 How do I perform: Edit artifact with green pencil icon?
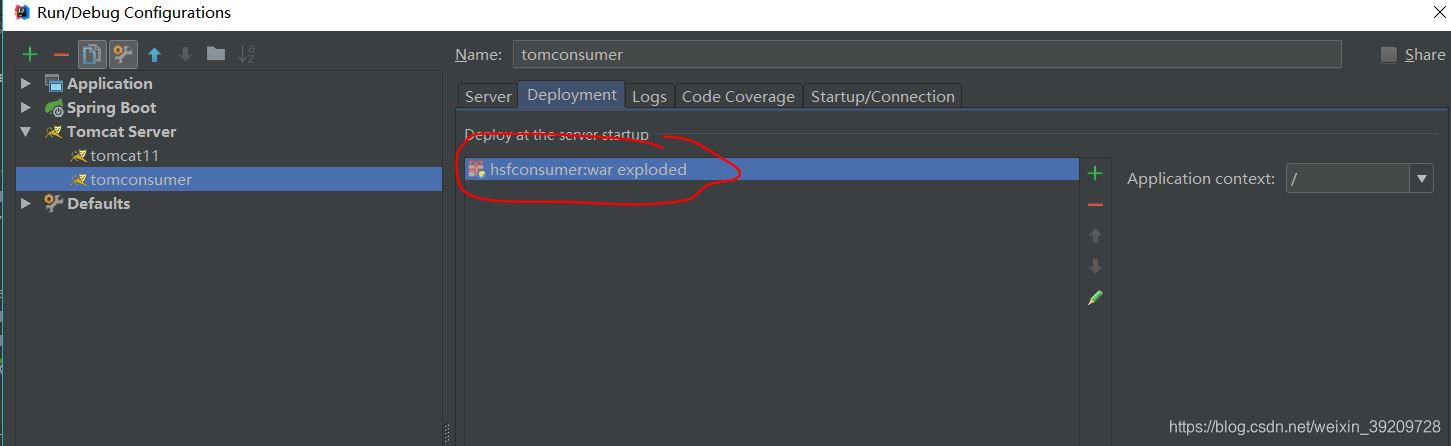(1095, 298)
